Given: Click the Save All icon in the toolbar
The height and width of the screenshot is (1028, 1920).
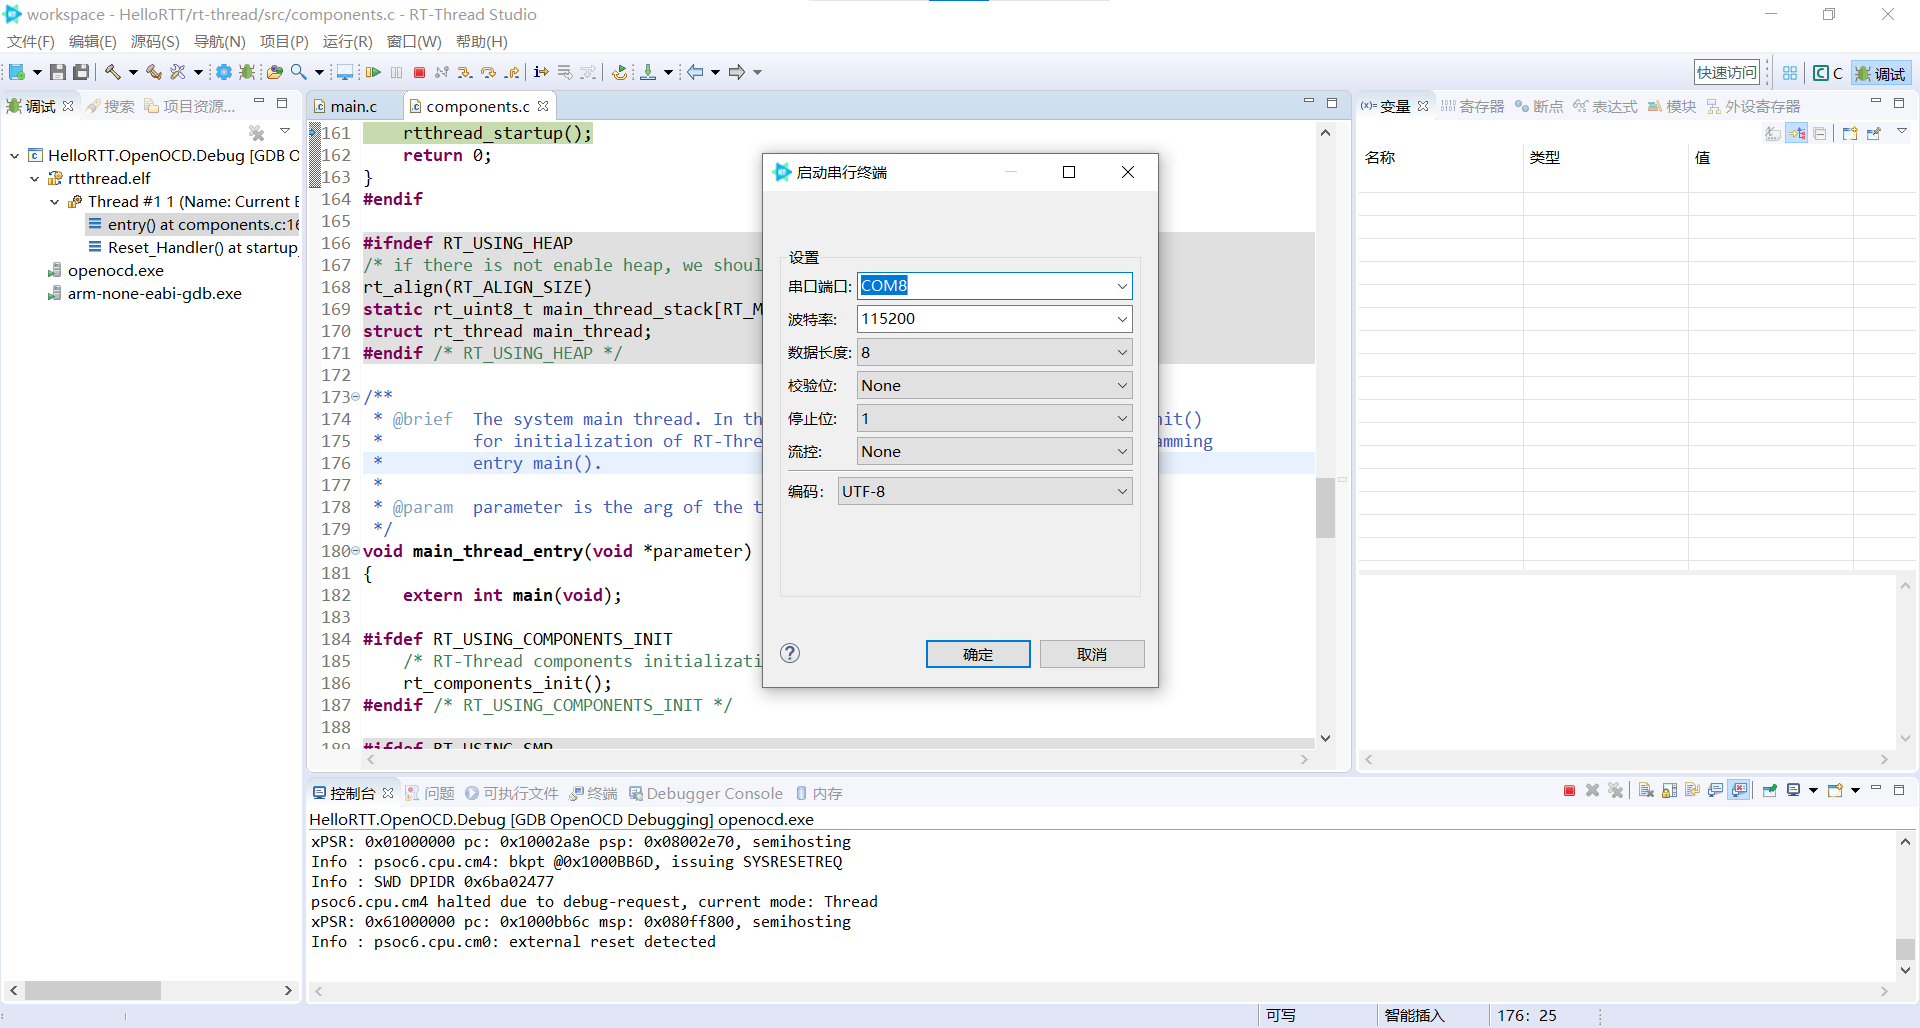Looking at the screenshot, I should point(81,72).
